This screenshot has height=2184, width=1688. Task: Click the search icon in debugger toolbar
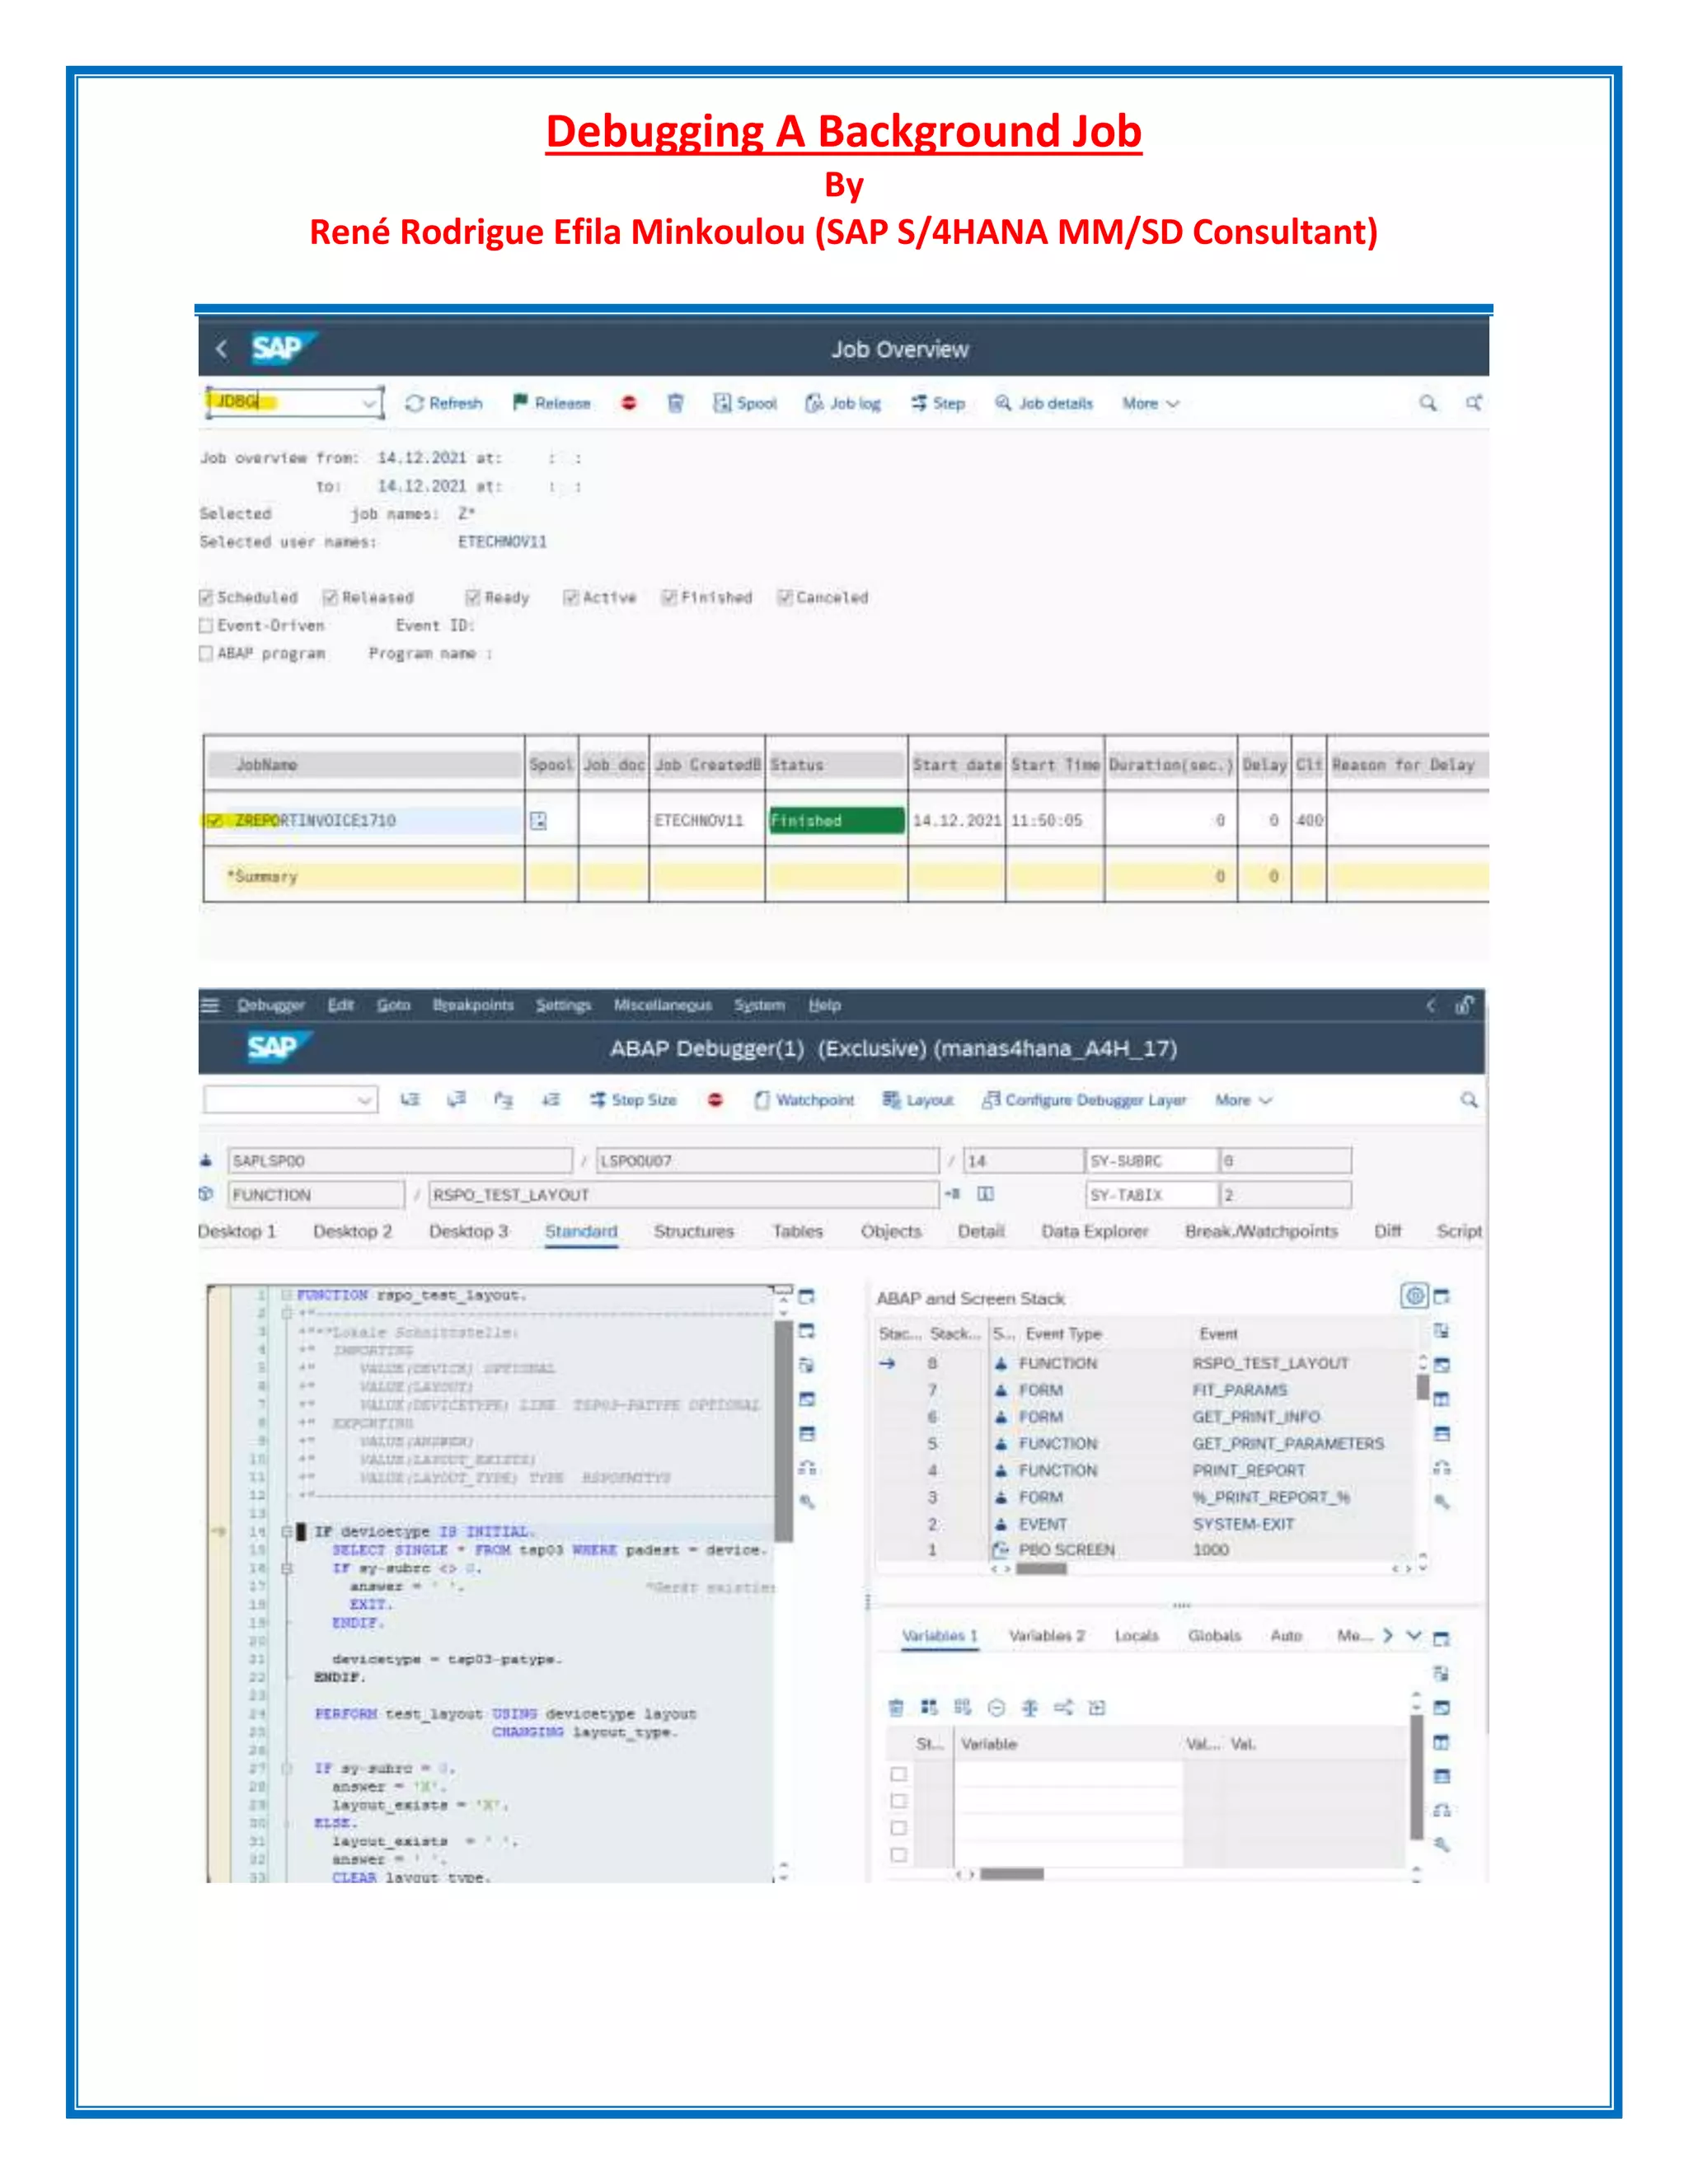click(x=1469, y=1100)
